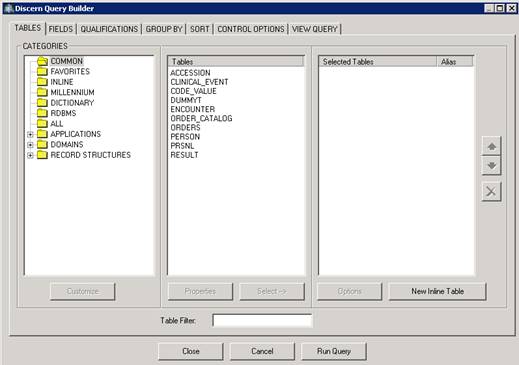This screenshot has width=519, height=365.
Task: Click the Properties button
Action: (200, 291)
